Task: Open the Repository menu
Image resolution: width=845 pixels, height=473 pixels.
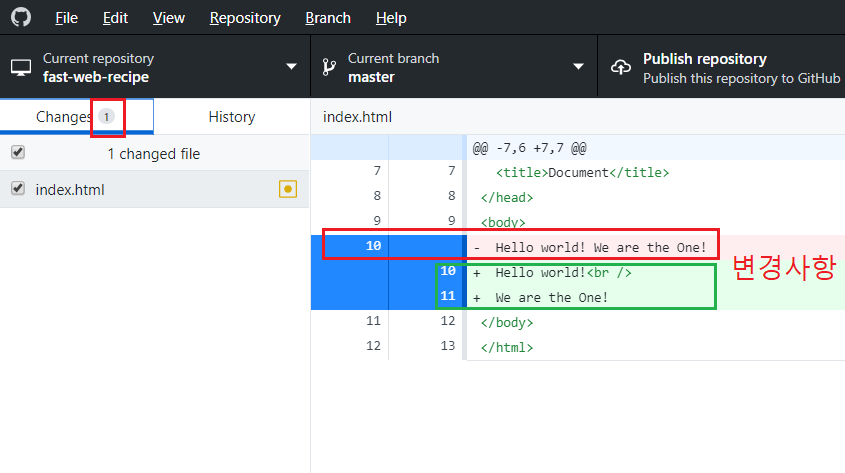Action: [245, 18]
